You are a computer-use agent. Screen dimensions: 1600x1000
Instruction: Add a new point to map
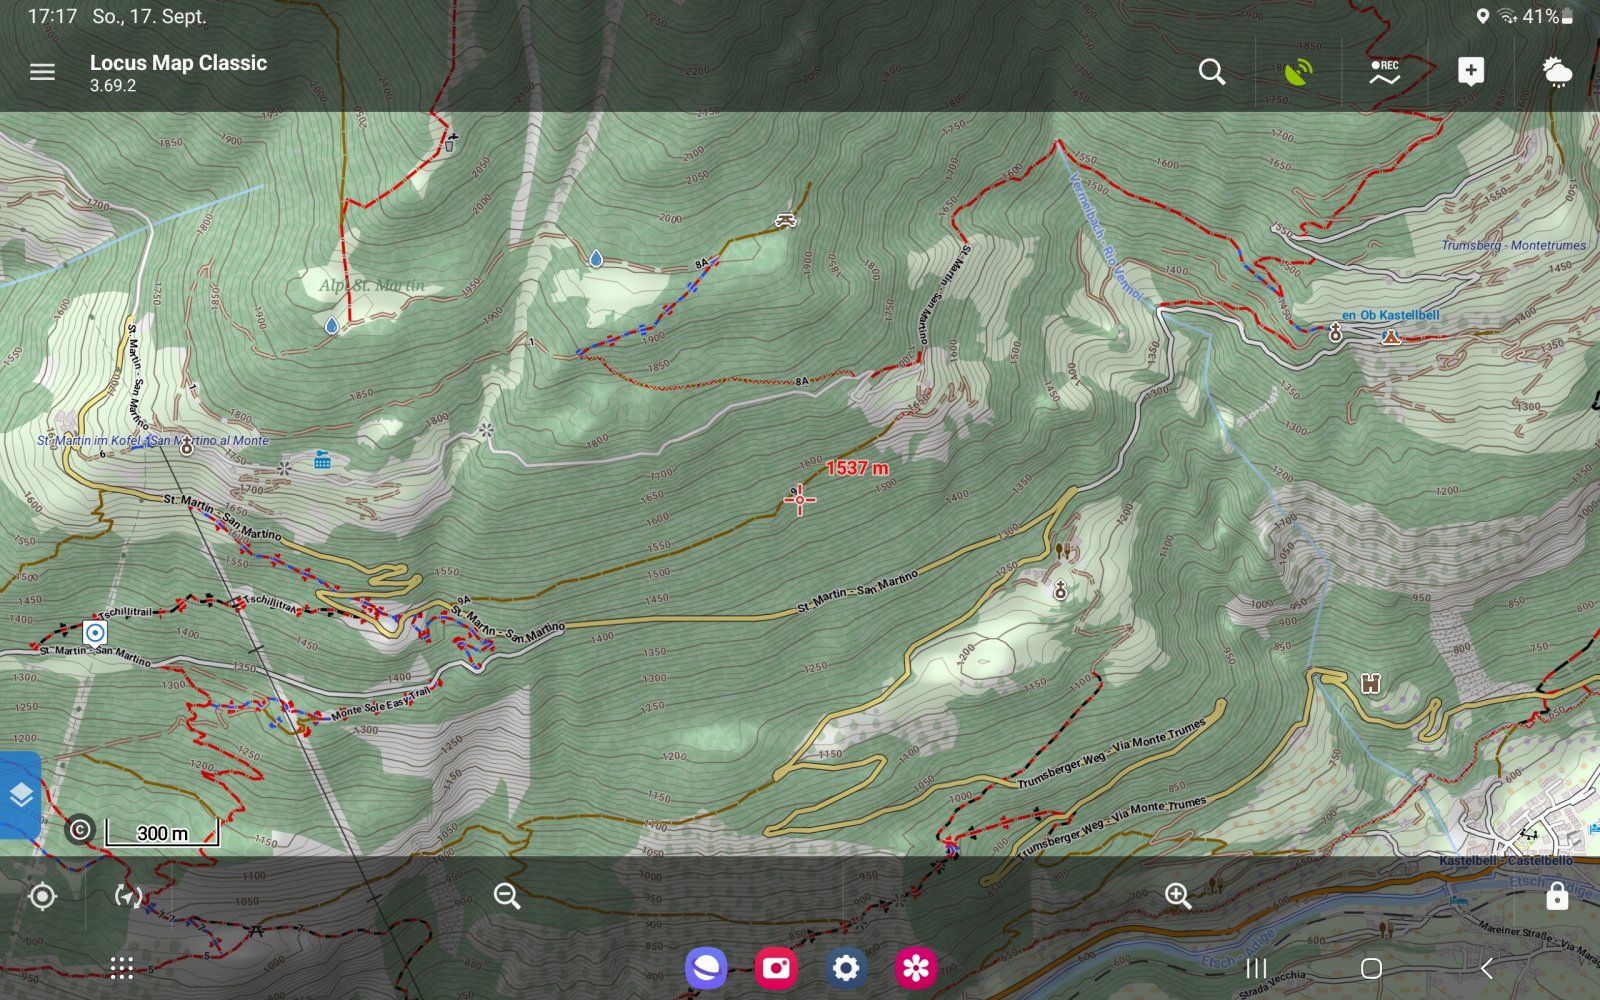tap(1470, 72)
